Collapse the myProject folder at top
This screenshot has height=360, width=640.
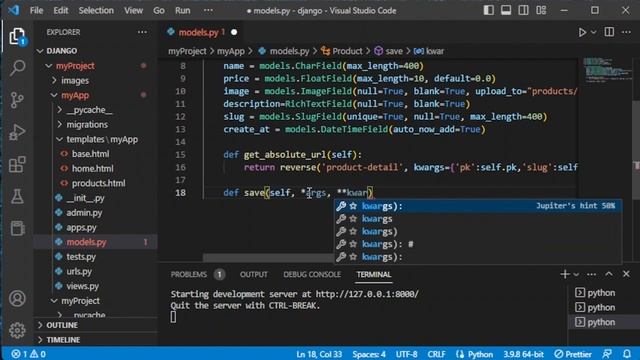(x=75, y=66)
